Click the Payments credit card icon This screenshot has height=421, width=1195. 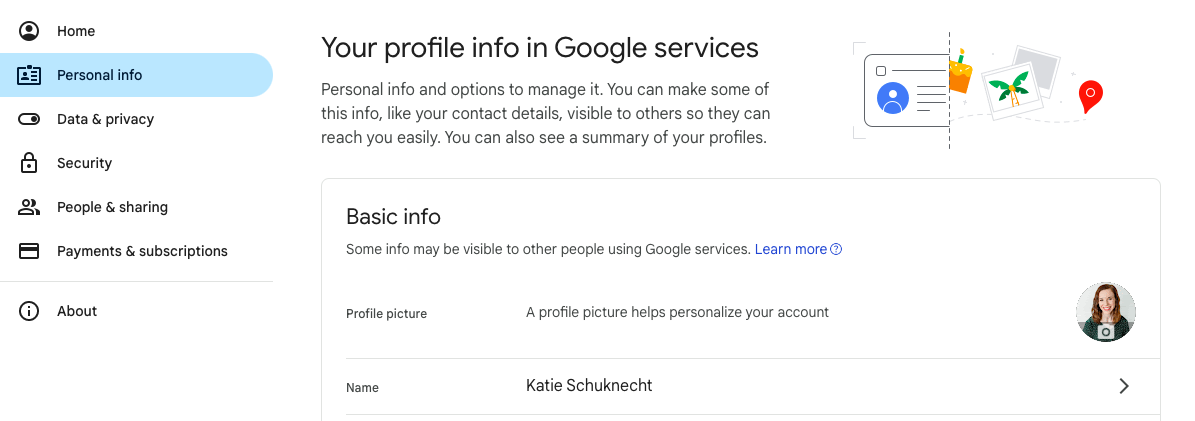coord(29,251)
